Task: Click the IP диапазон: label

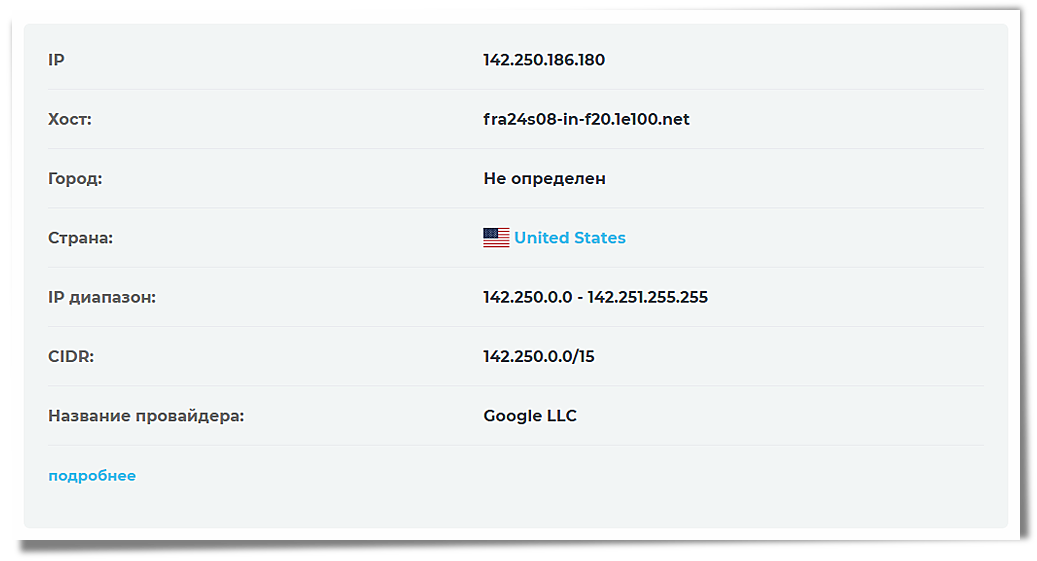Action: (x=102, y=298)
